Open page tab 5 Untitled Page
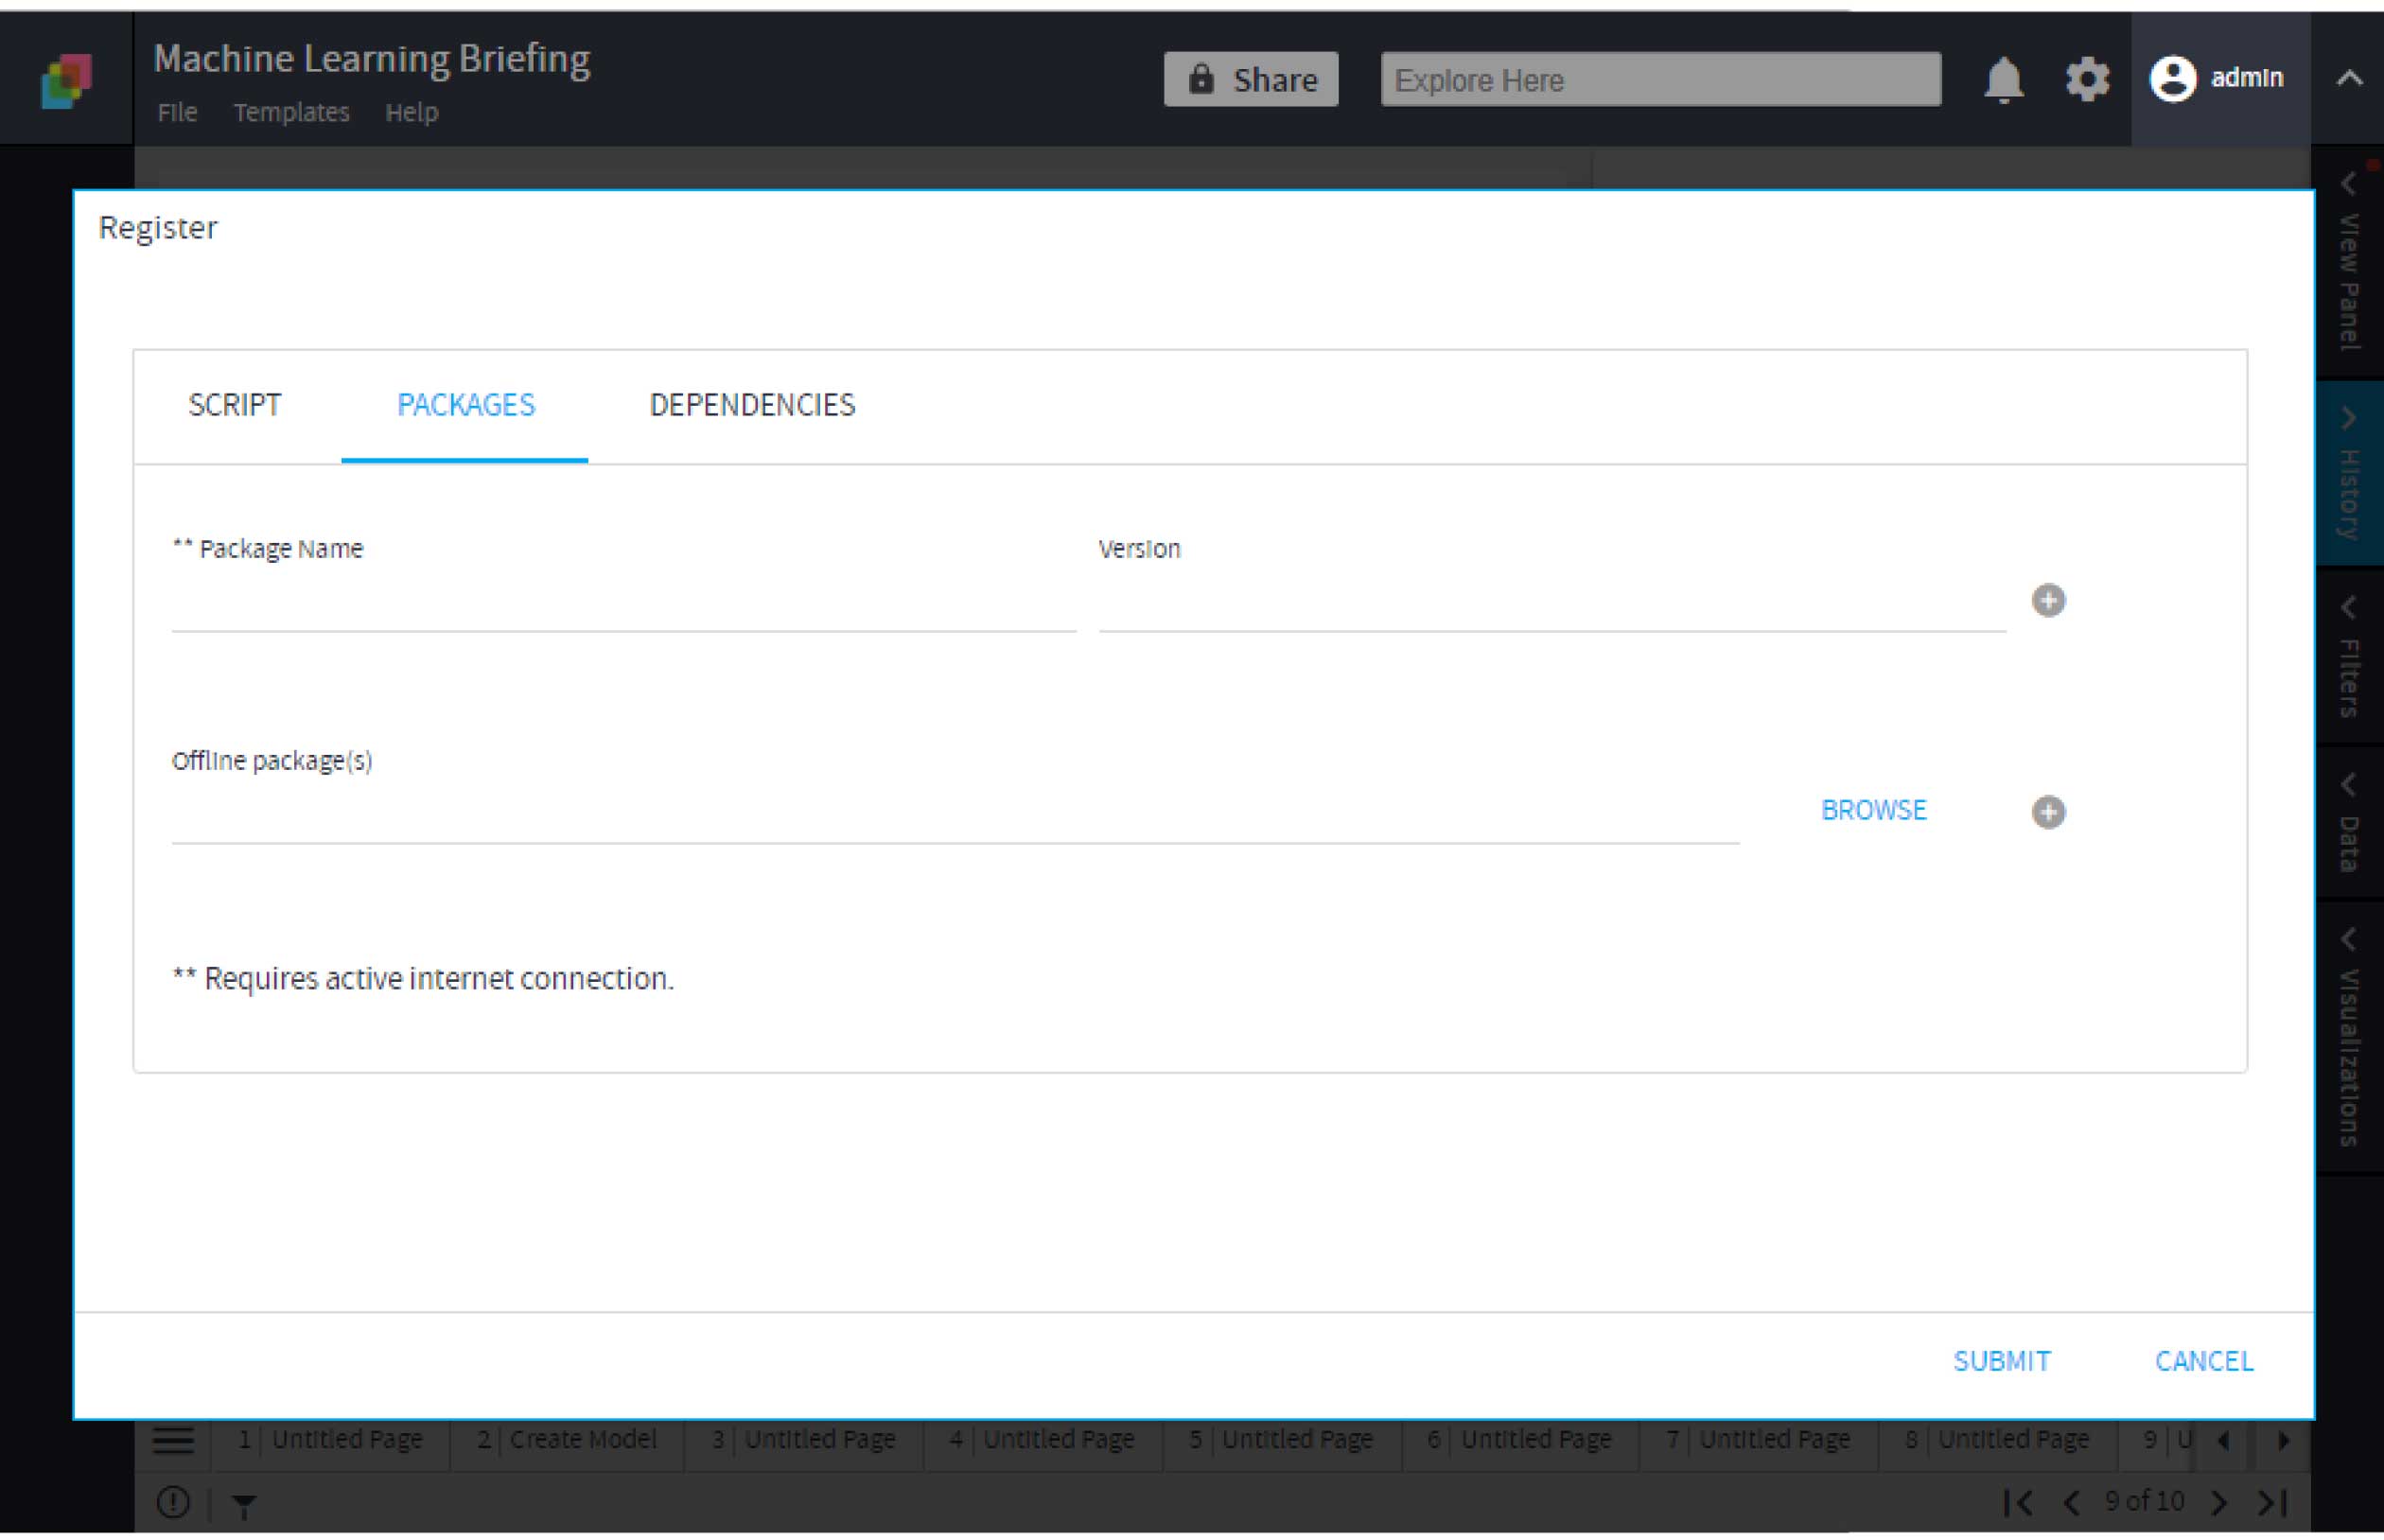Screen dimensions: 2384x1540 point(1281,1439)
